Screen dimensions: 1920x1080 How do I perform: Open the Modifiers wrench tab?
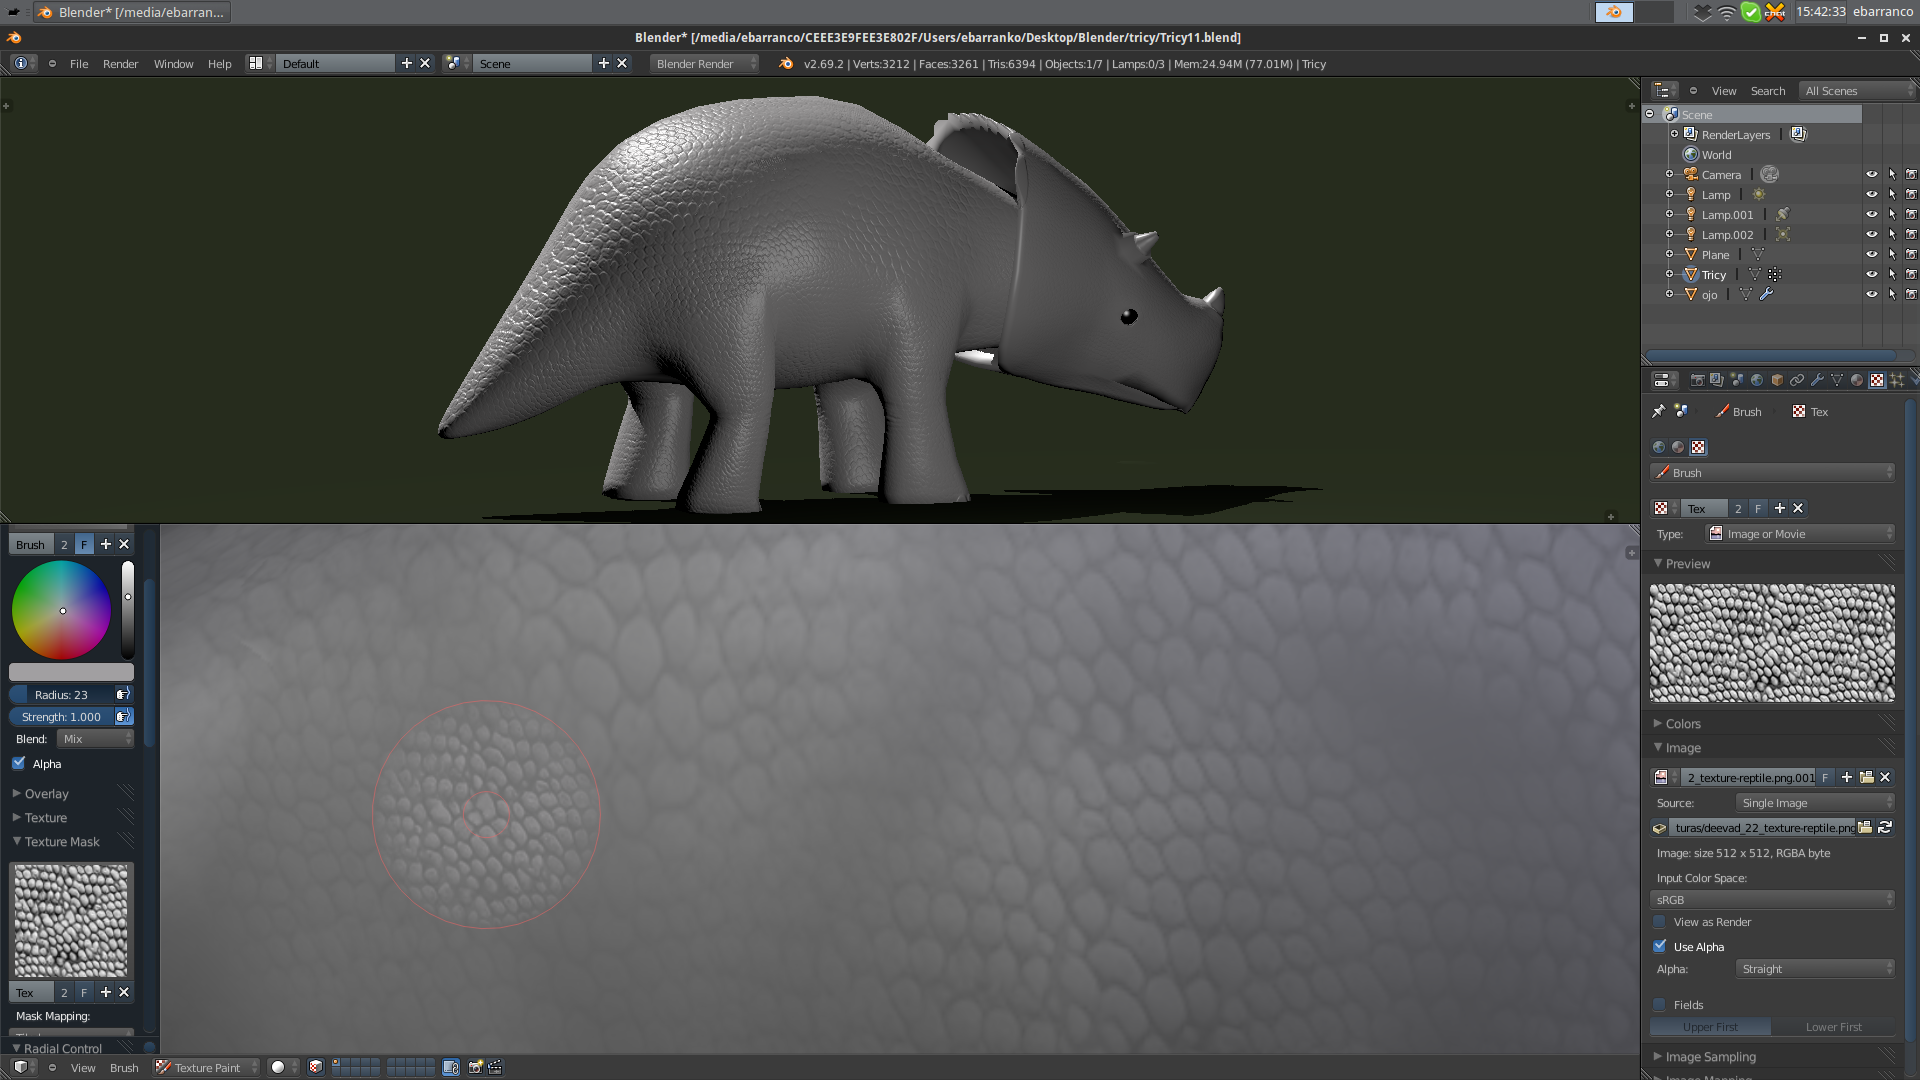(1817, 380)
